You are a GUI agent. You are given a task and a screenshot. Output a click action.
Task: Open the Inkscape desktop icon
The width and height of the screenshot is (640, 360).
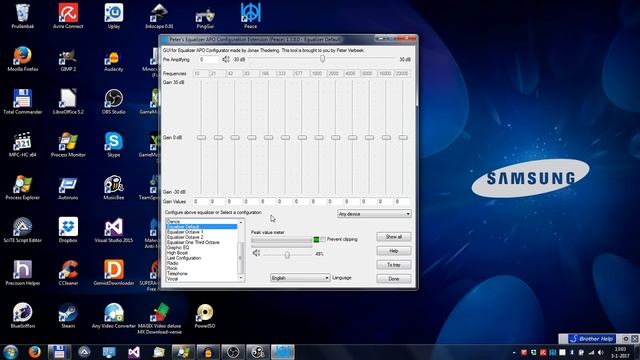click(x=159, y=16)
